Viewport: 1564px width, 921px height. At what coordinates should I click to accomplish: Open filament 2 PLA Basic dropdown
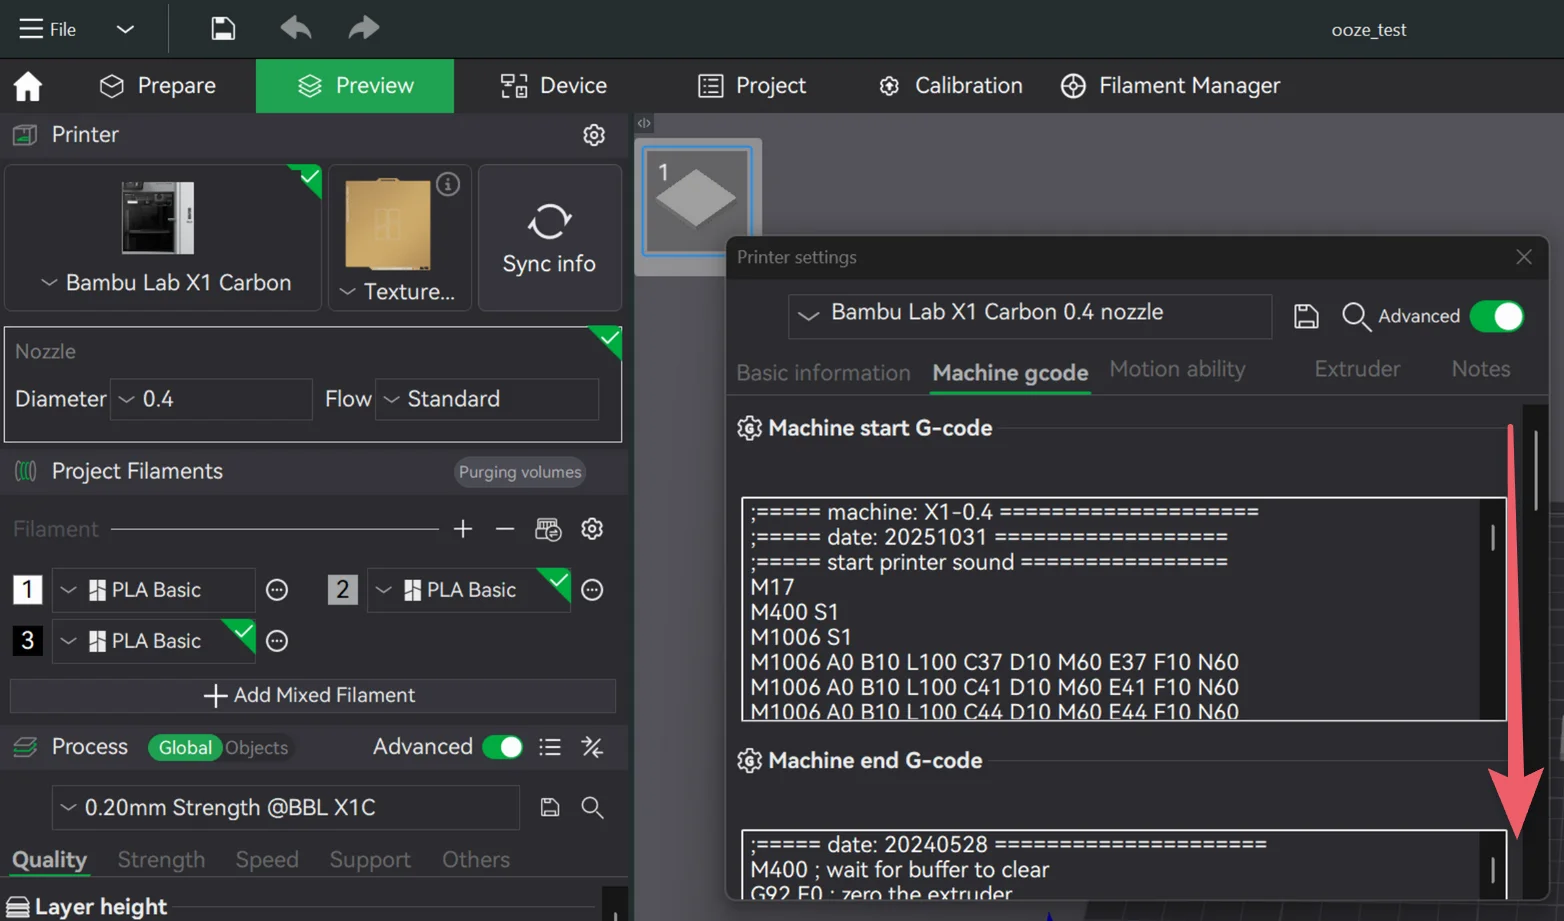(x=469, y=590)
